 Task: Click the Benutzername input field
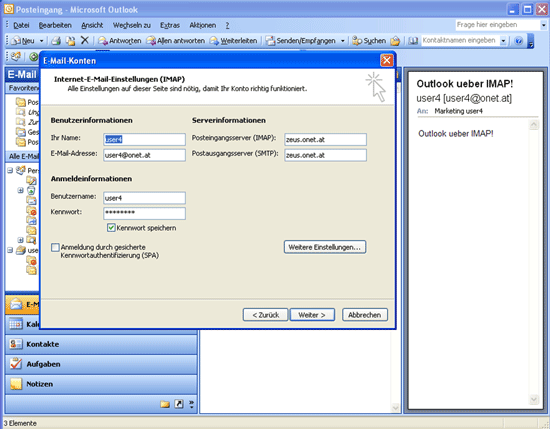pos(144,198)
